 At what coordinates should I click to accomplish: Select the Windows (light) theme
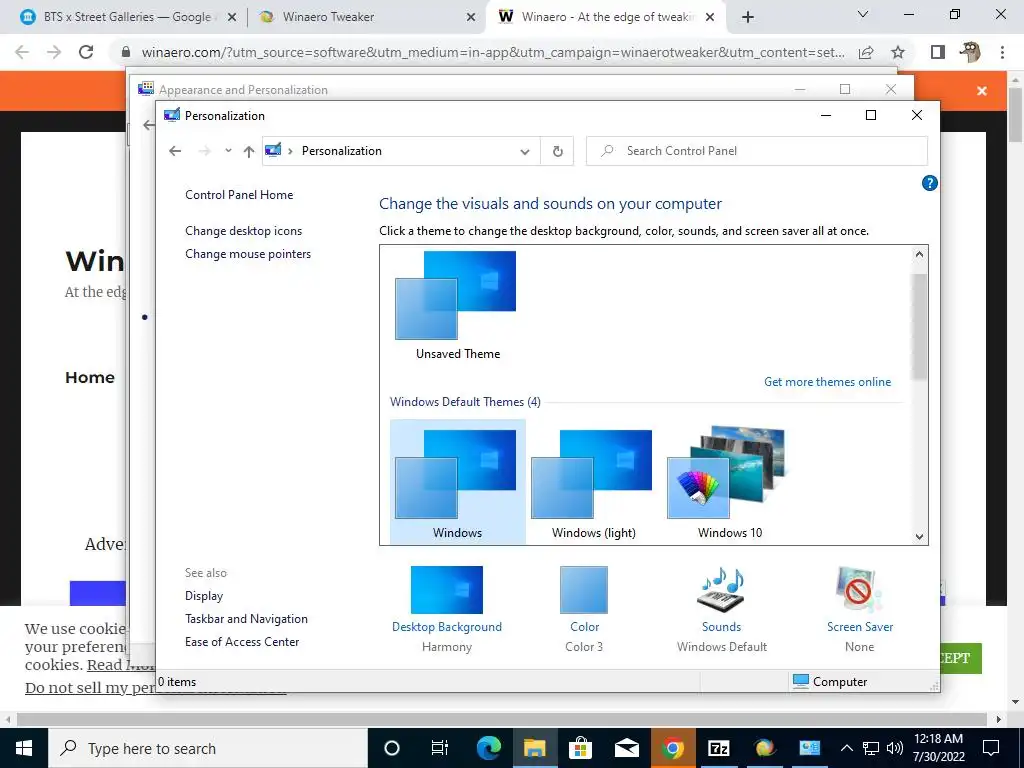tap(593, 483)
